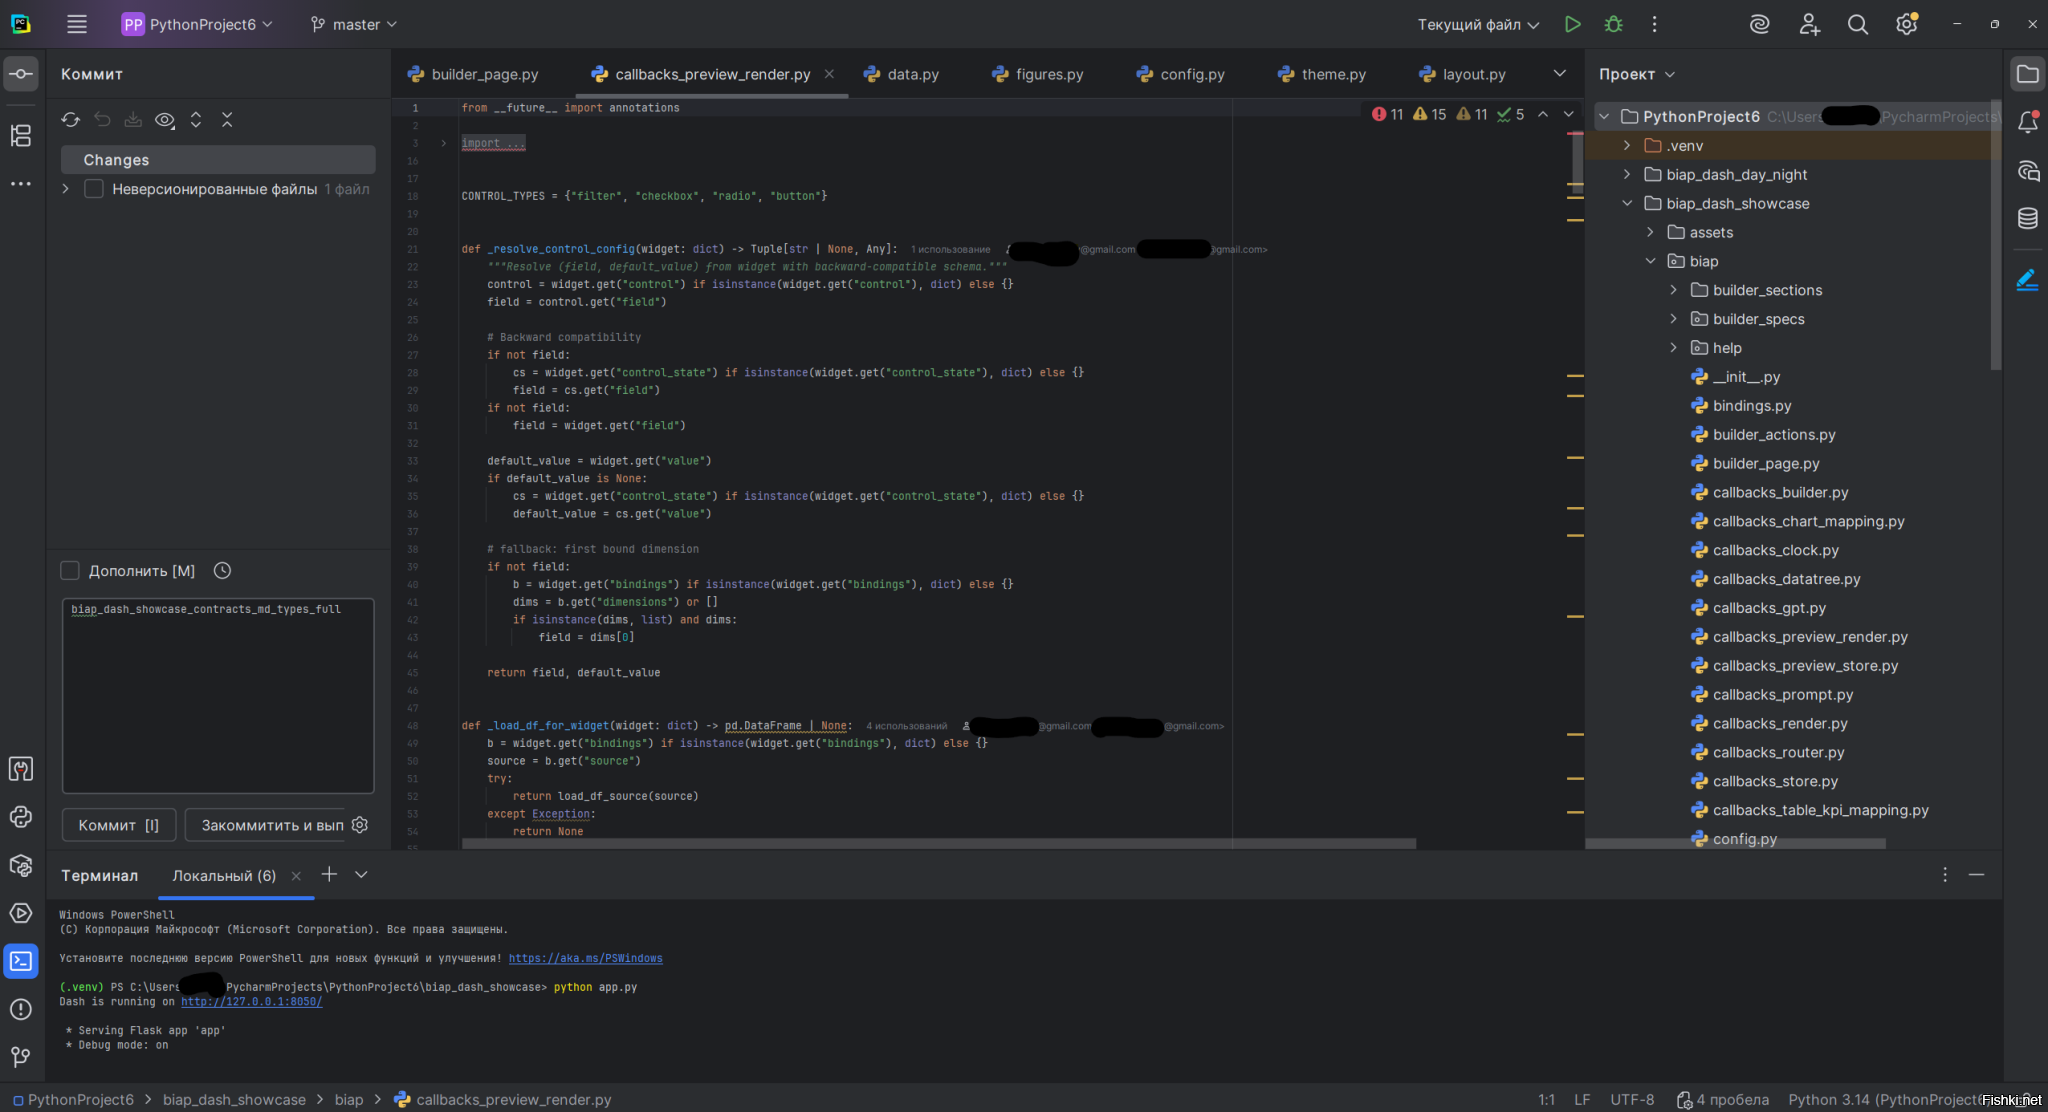
Task: Click the green Run button
Action: (1572, 24)
